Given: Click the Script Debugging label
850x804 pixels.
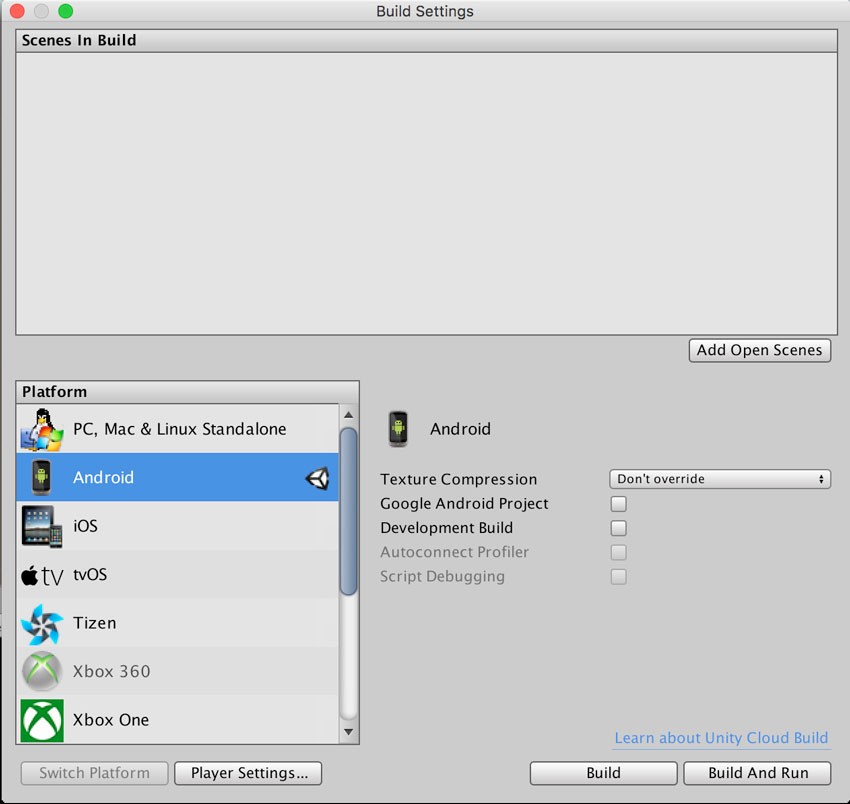Looking at the screenshot, I should pos(442,576).
